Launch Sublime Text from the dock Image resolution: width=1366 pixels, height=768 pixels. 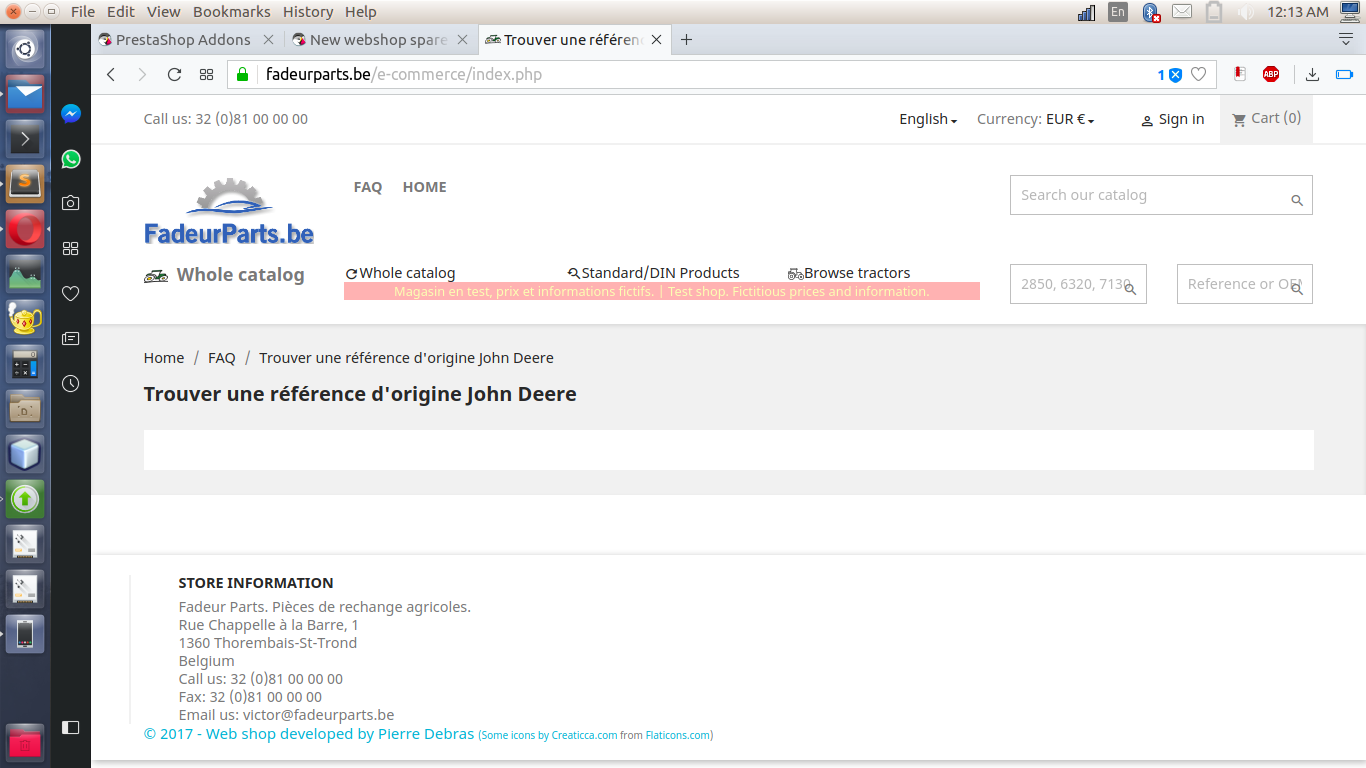point(25,184)
